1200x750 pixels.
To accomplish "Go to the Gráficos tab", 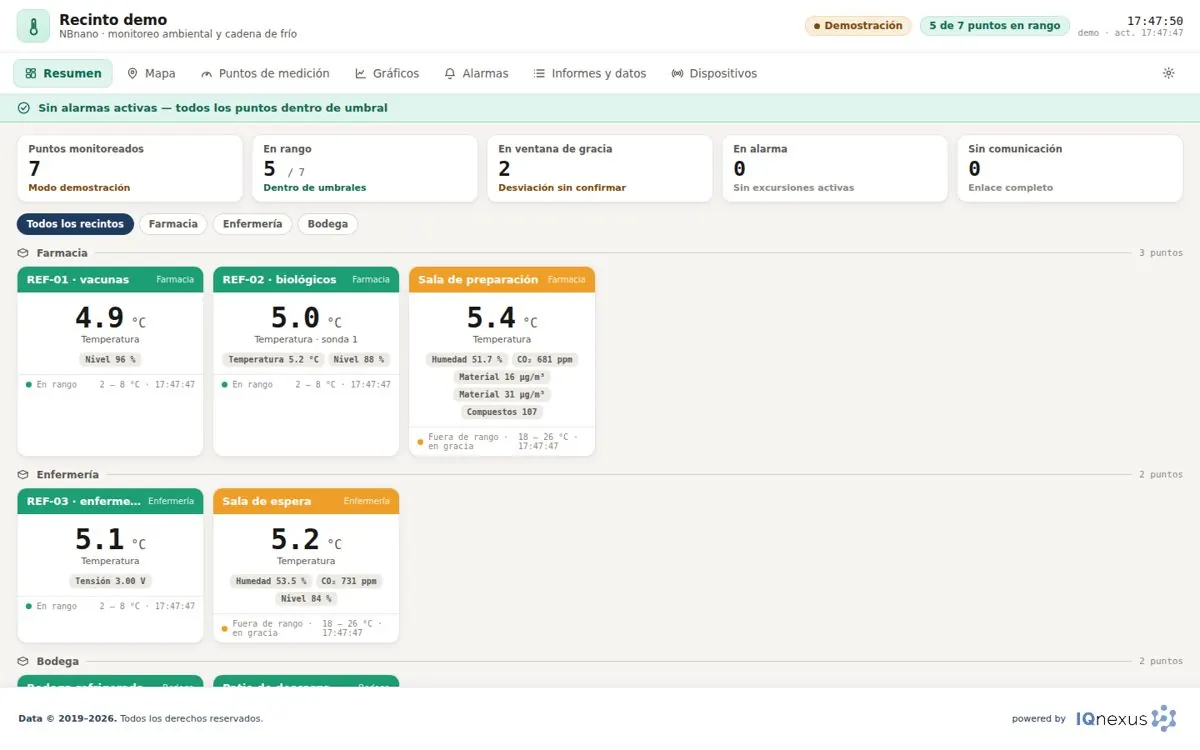I will click(x=387, y=73).
